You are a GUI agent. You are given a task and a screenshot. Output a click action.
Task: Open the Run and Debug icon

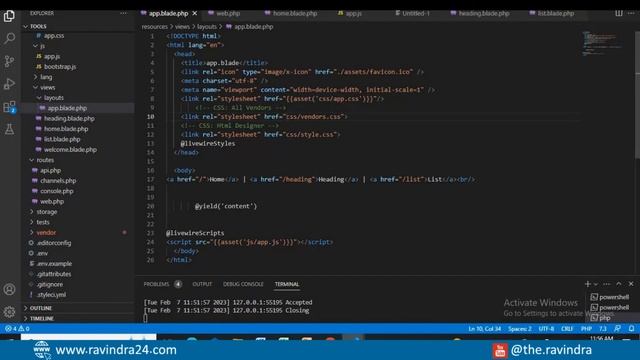(9, 84)
